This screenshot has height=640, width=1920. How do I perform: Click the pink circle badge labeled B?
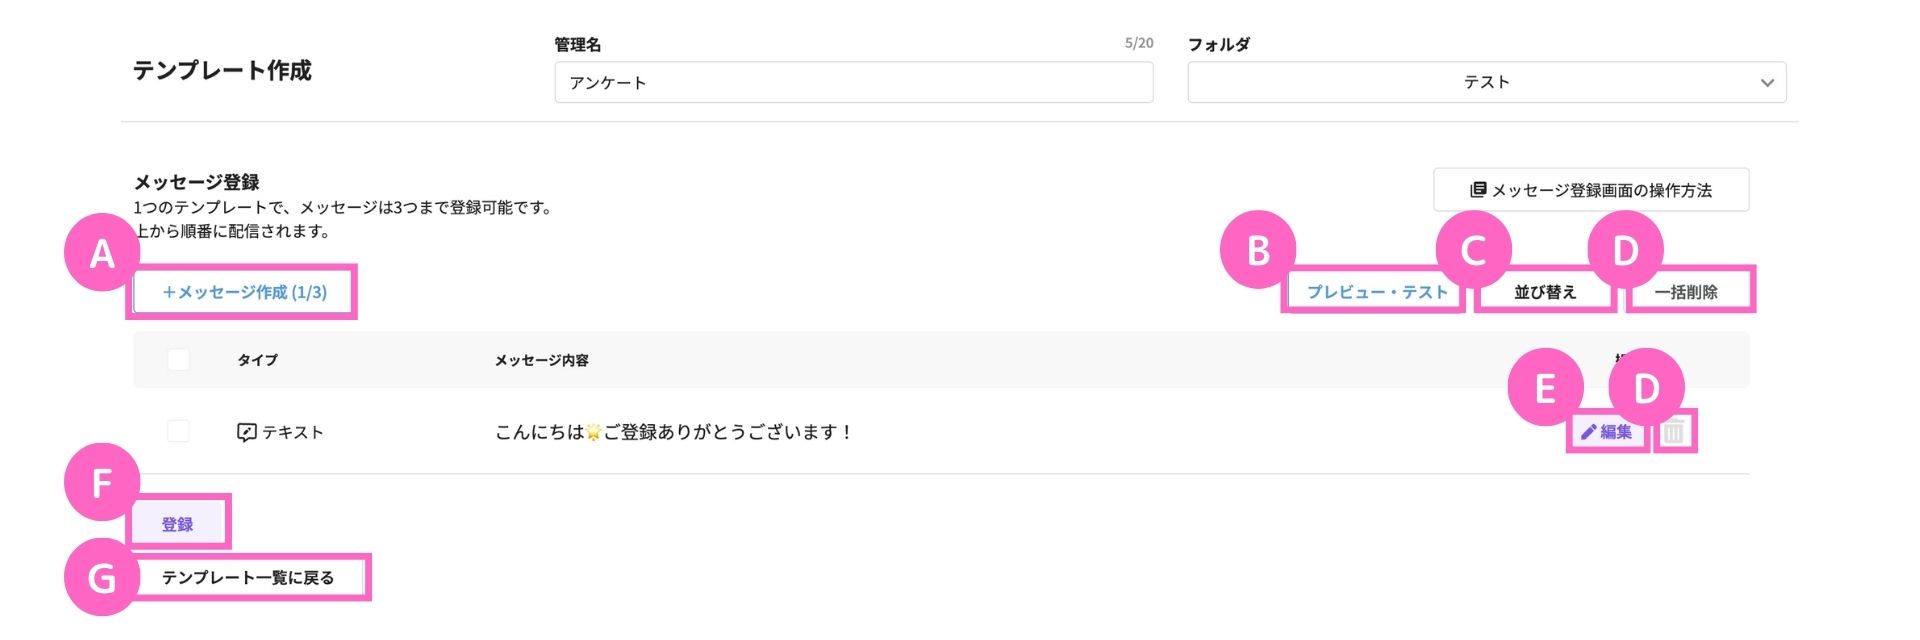(x=1258, y=250)
